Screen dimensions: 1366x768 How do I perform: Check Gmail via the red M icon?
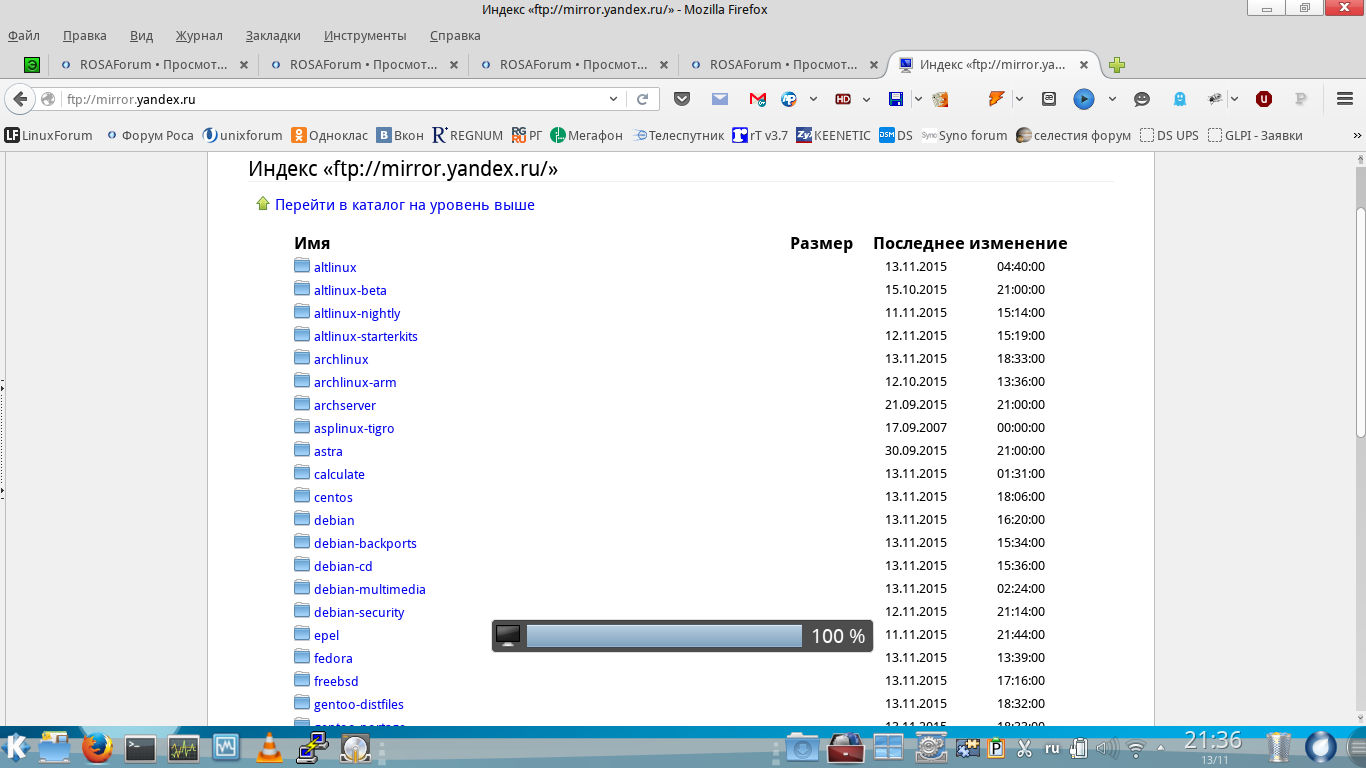tap(758, 99)
